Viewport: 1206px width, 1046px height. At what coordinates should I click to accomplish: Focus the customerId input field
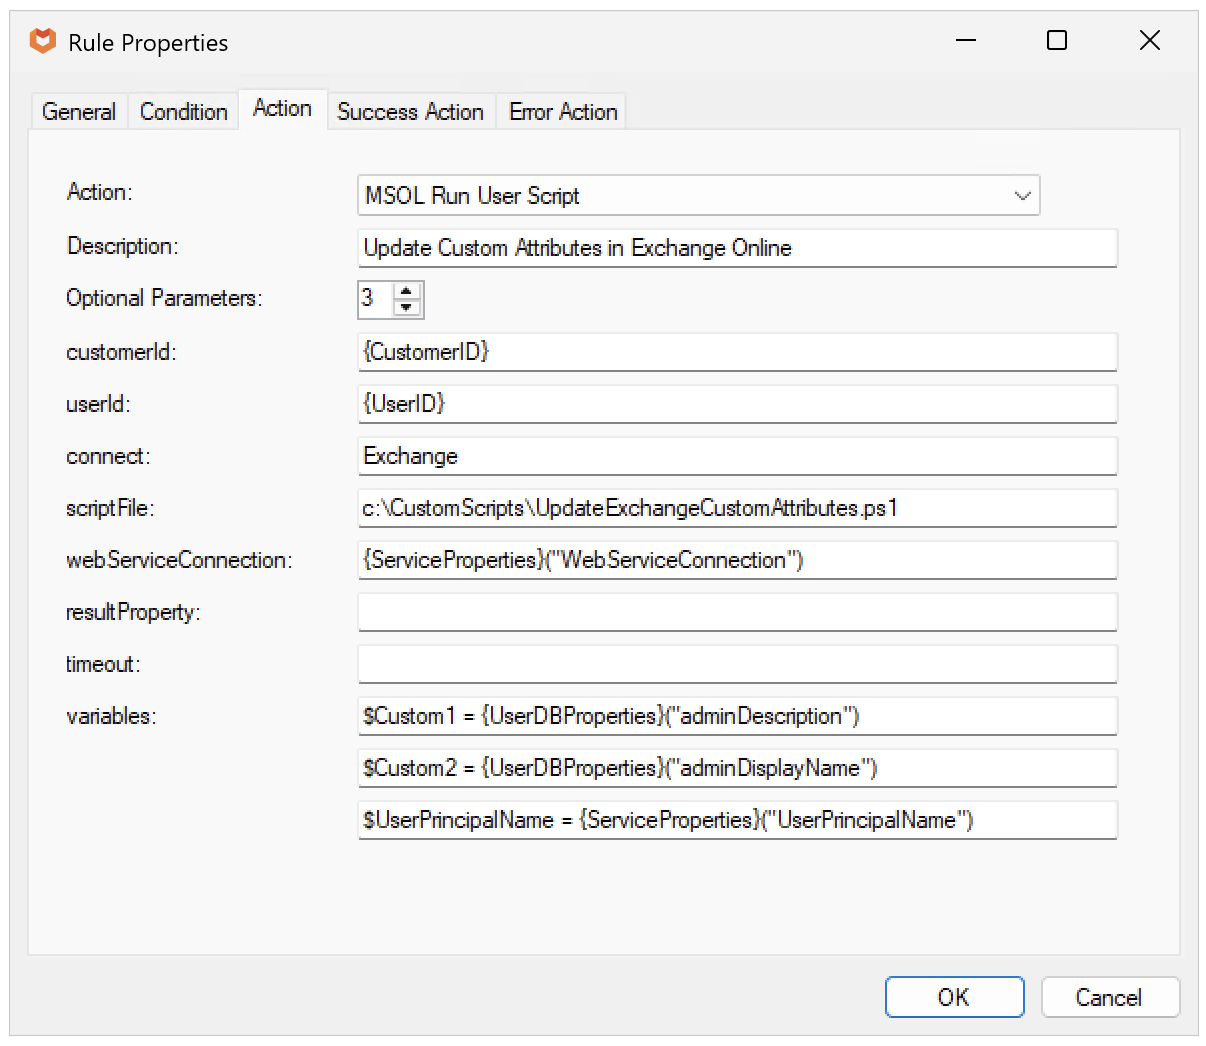(737, 352)
